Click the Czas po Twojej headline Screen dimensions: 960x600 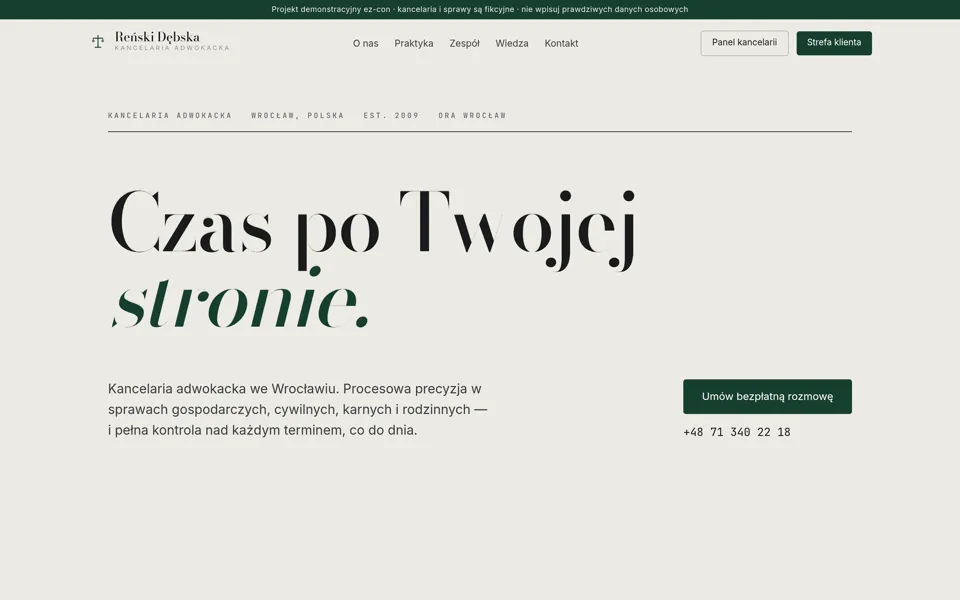click(373, 228)
